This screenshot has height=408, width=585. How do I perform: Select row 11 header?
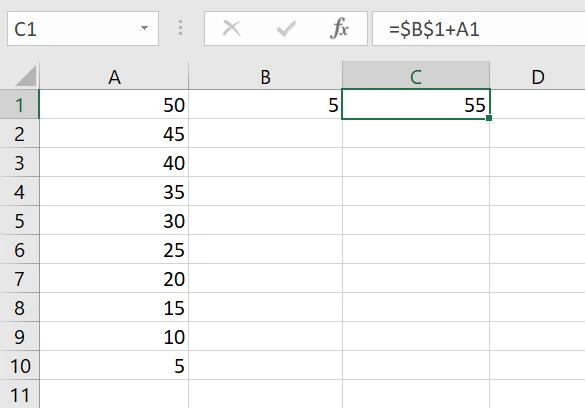click(19, 395)
